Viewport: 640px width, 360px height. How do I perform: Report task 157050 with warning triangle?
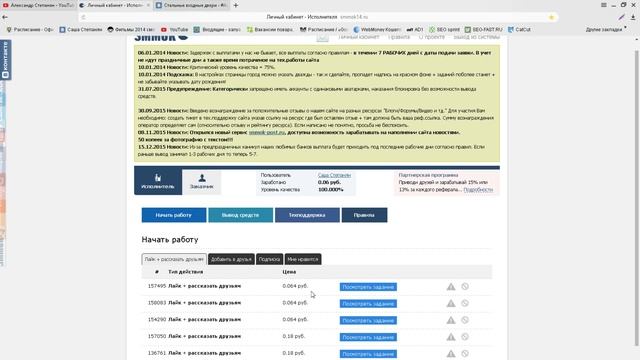pos(451,337)
